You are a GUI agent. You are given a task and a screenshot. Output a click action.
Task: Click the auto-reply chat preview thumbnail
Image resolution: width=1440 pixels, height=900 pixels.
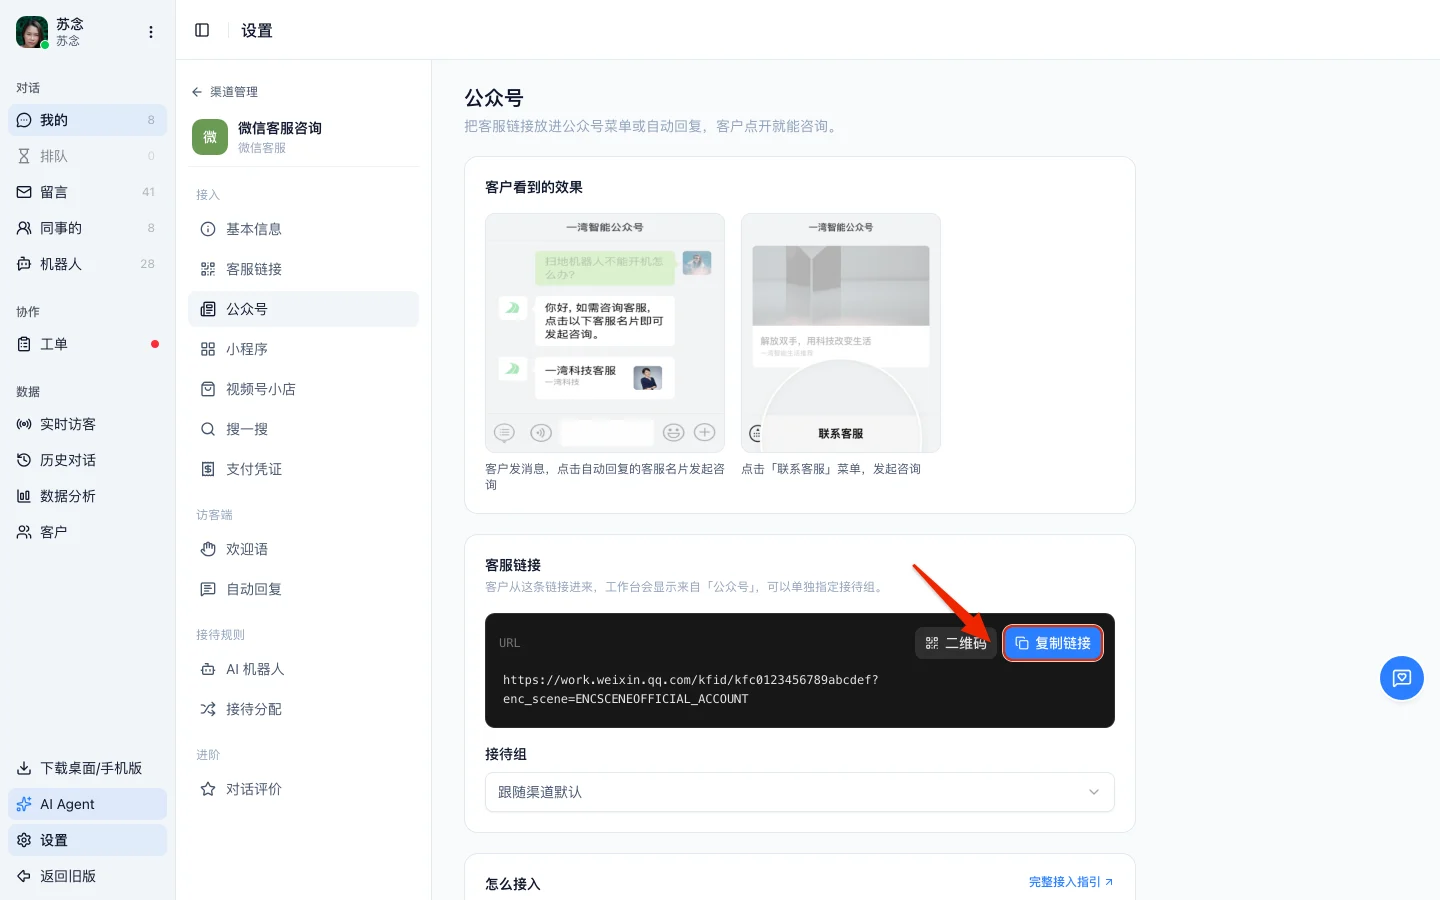(x=605, y=333)
